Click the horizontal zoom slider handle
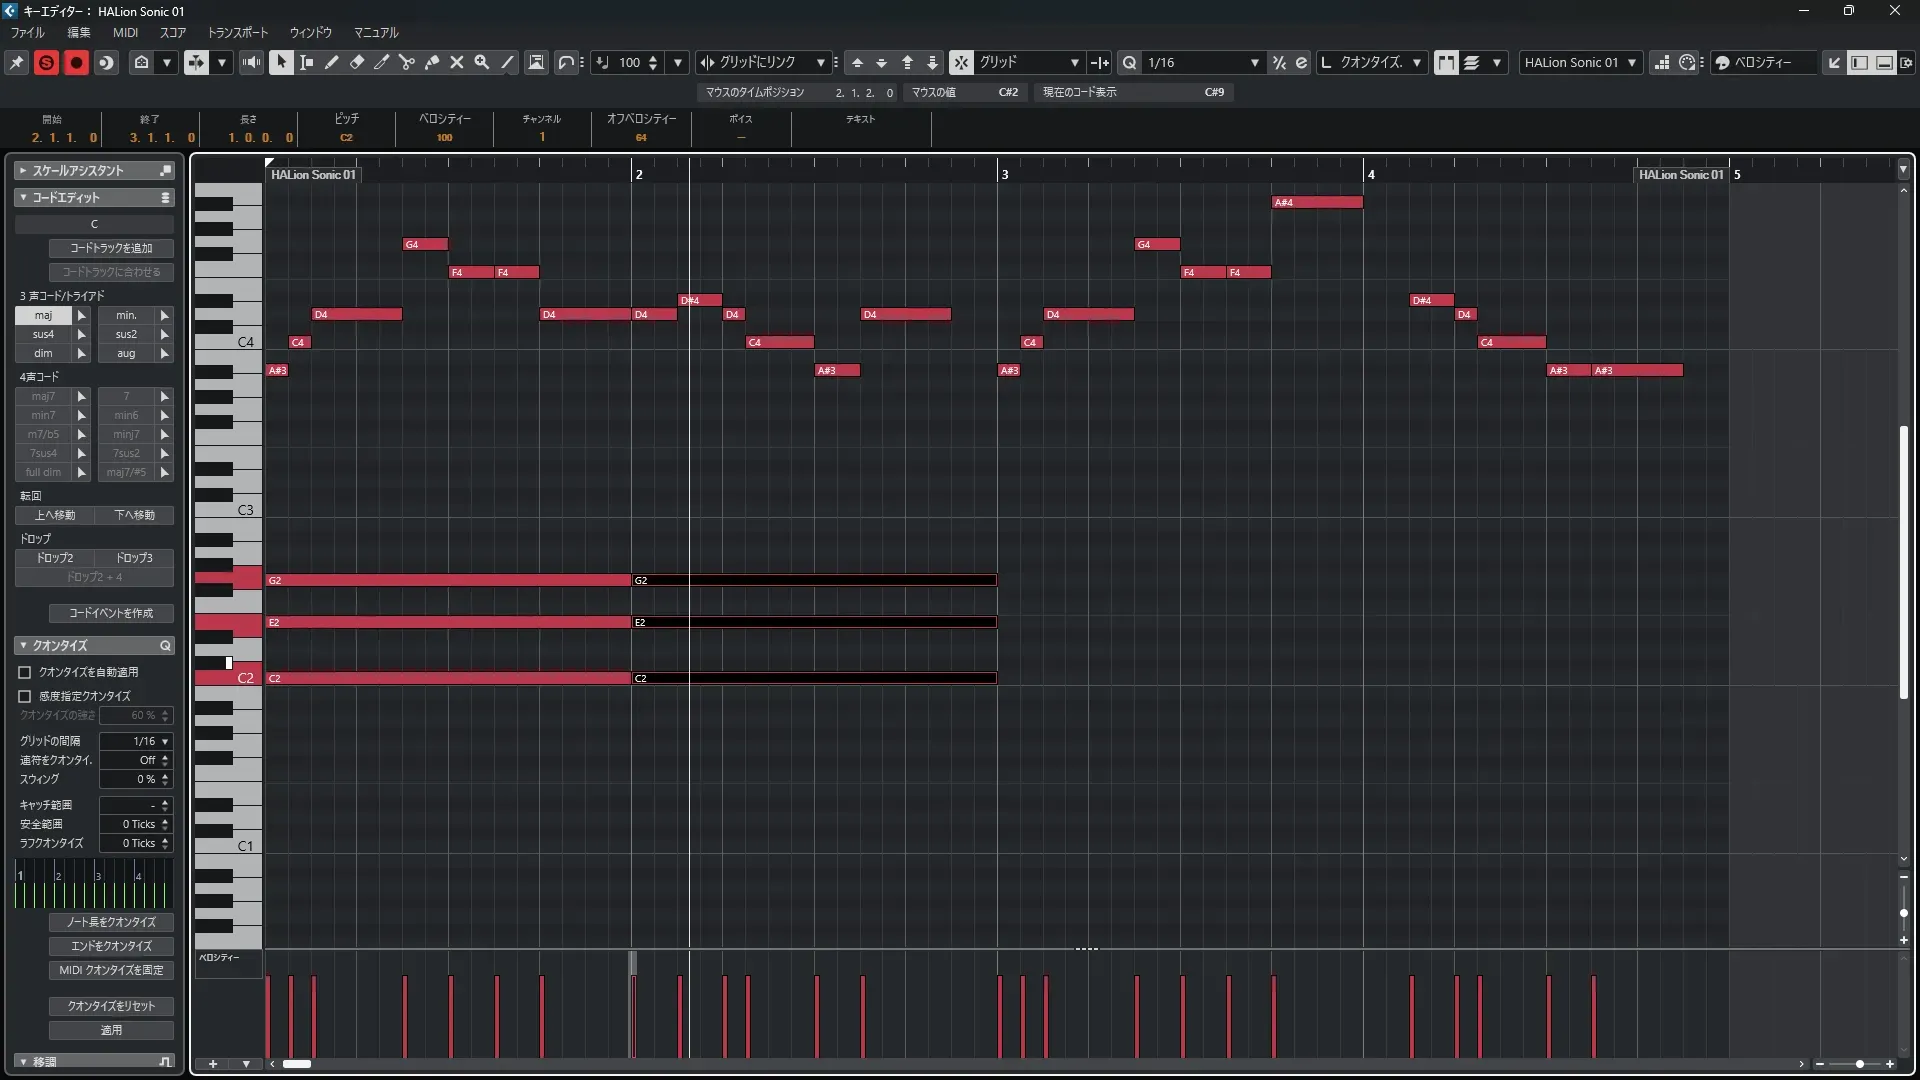 point(1859,1064)
